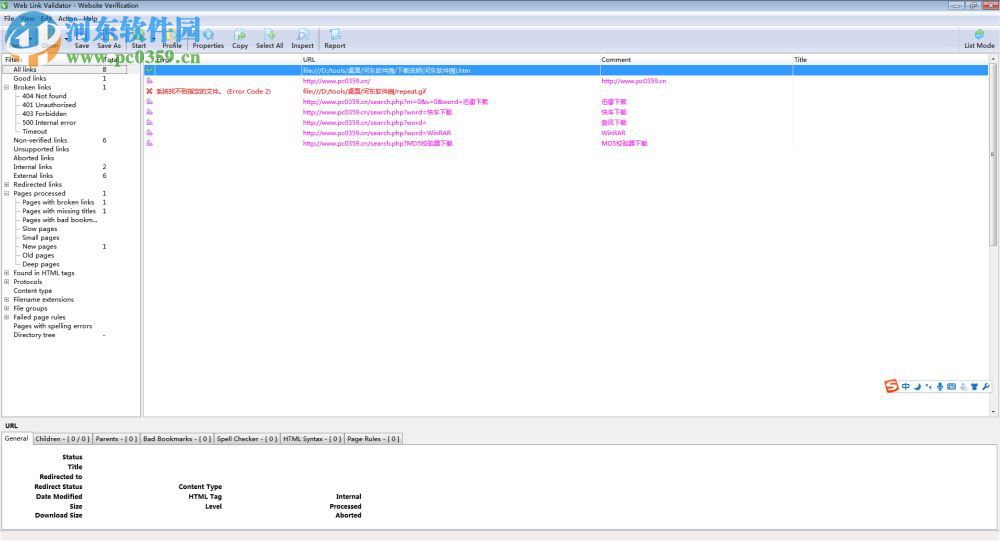Click the green check icon on the selected row
This screenshot has height=541, width=1000.
point(149,70)
